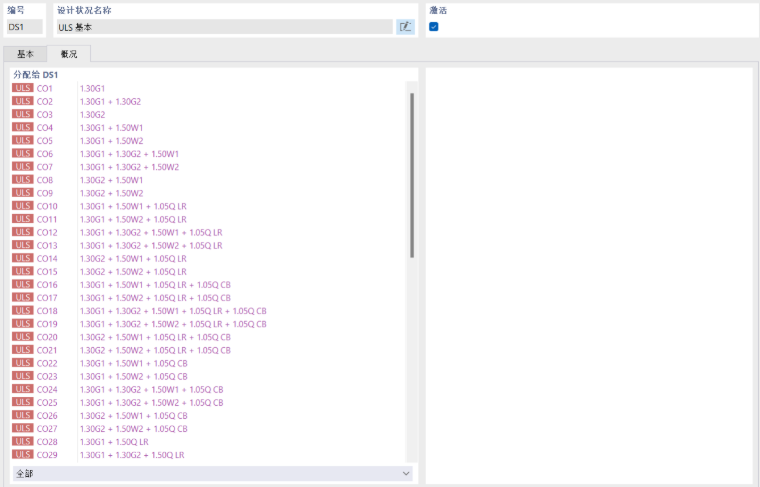The width and height of the screenshot is (760, 487).
Task: Select combination CO29
Action: click(x=208, y=455)
